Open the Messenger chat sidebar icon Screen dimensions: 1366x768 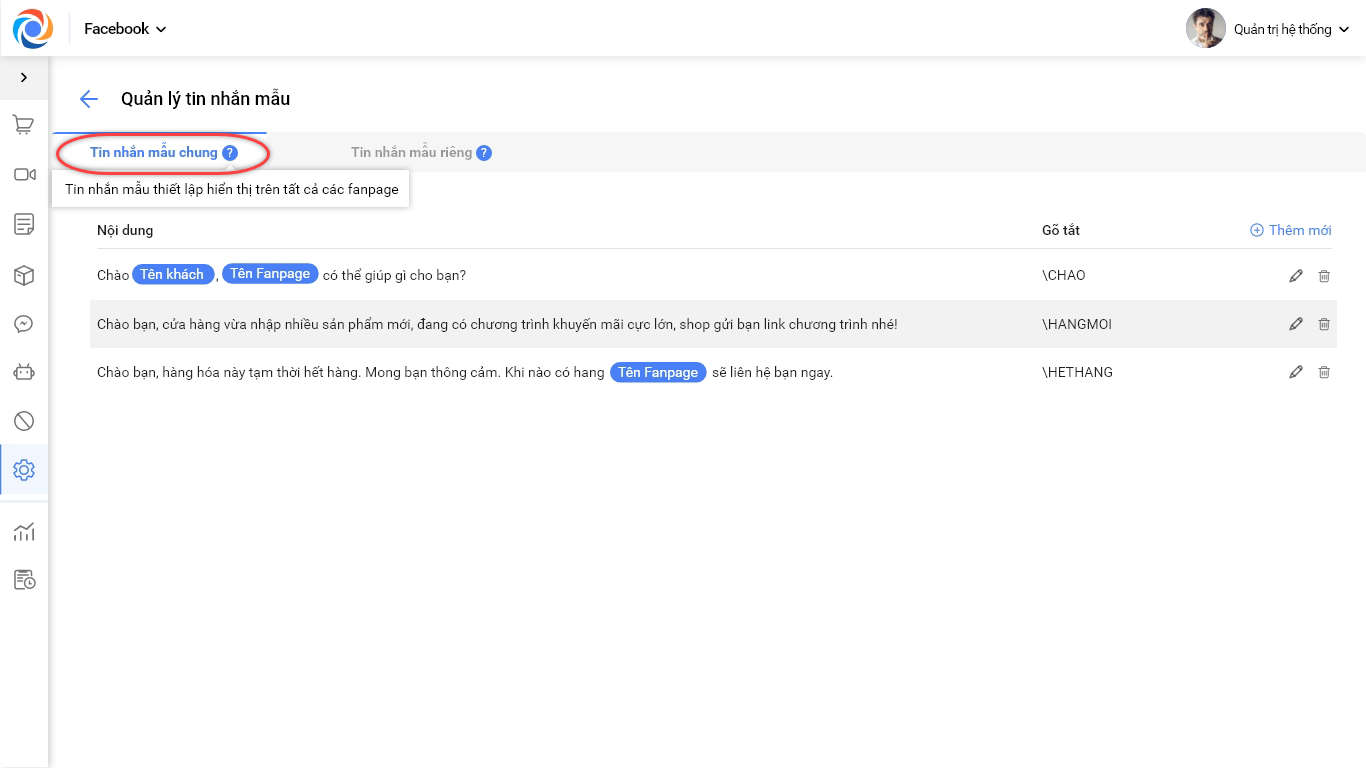[24, 324]
